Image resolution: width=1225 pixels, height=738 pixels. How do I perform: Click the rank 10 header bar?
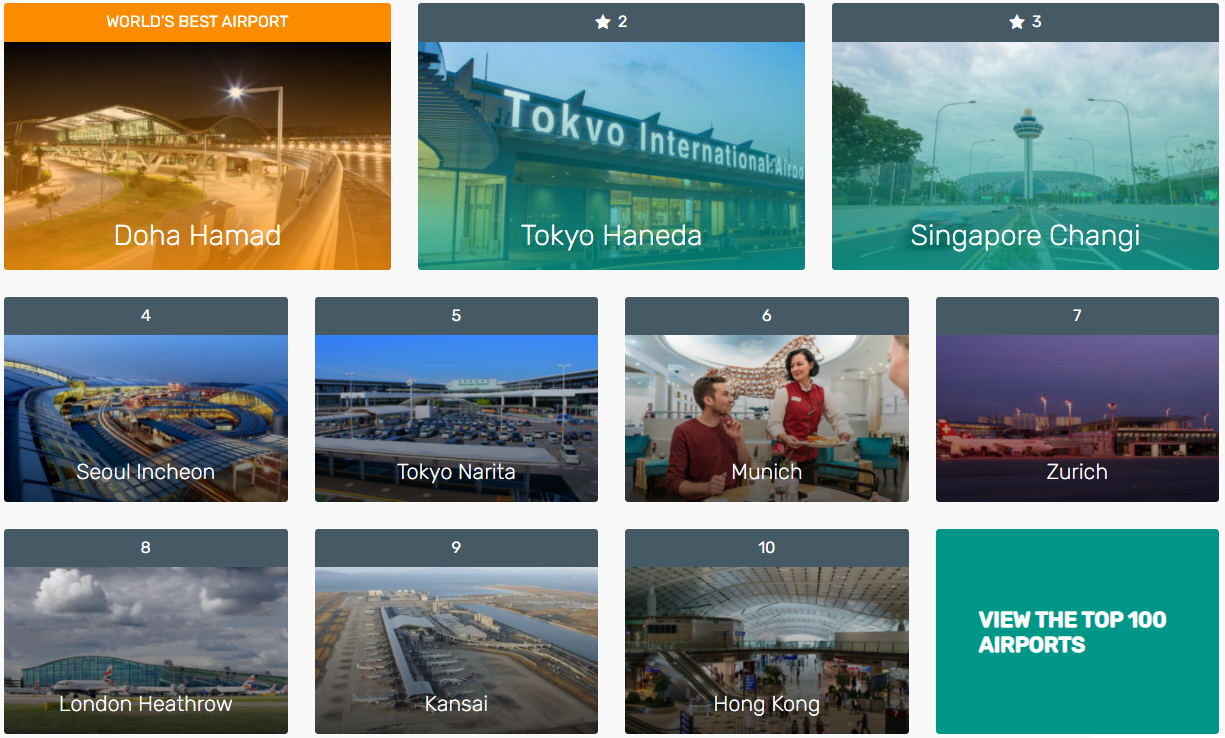point(767,548)
